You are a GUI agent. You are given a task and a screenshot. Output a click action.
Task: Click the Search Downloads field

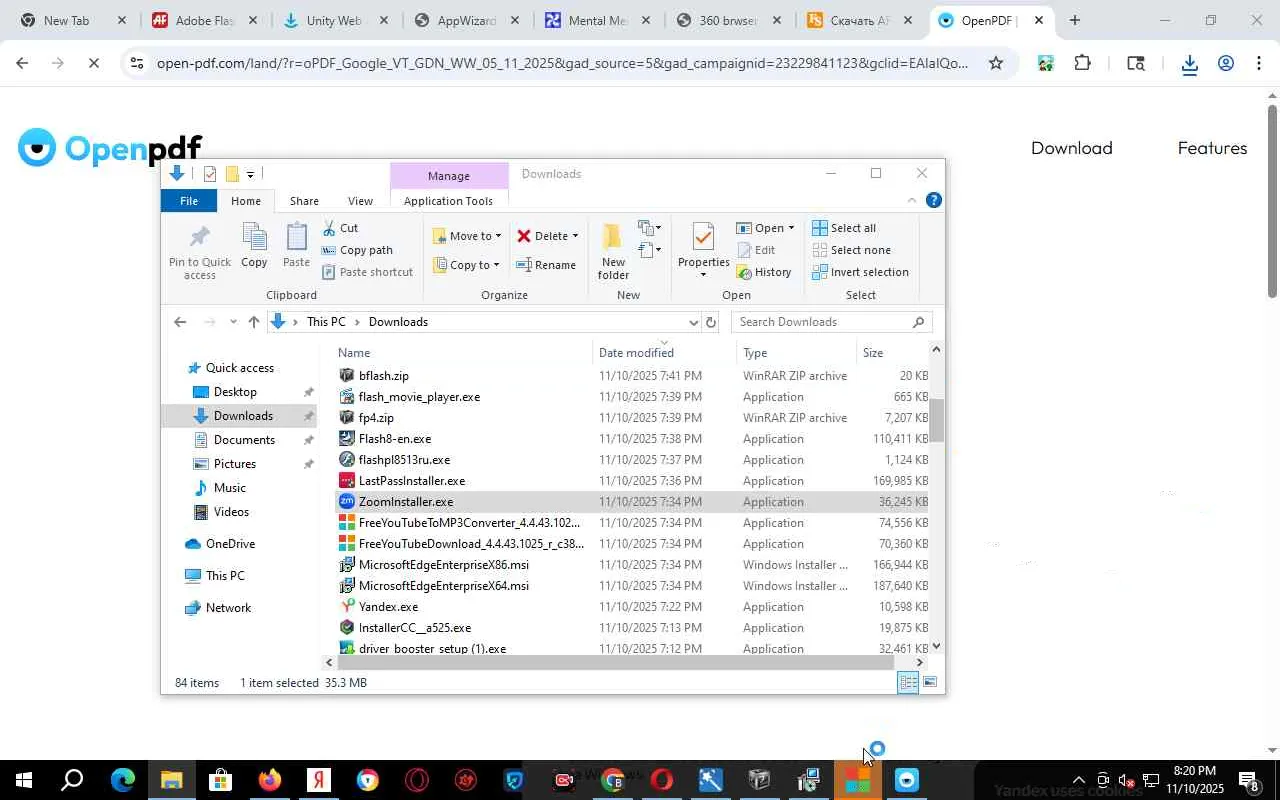(x=832, y=322)
